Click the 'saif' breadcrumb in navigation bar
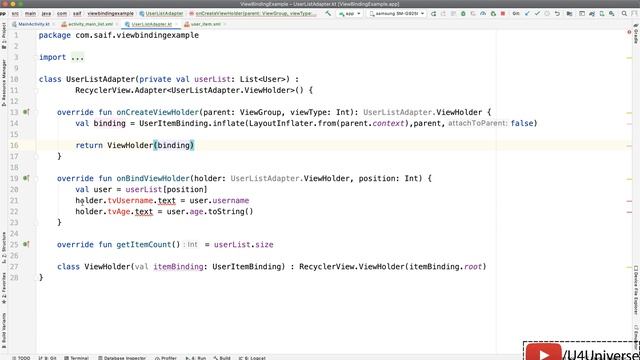 tap(77, 13)
